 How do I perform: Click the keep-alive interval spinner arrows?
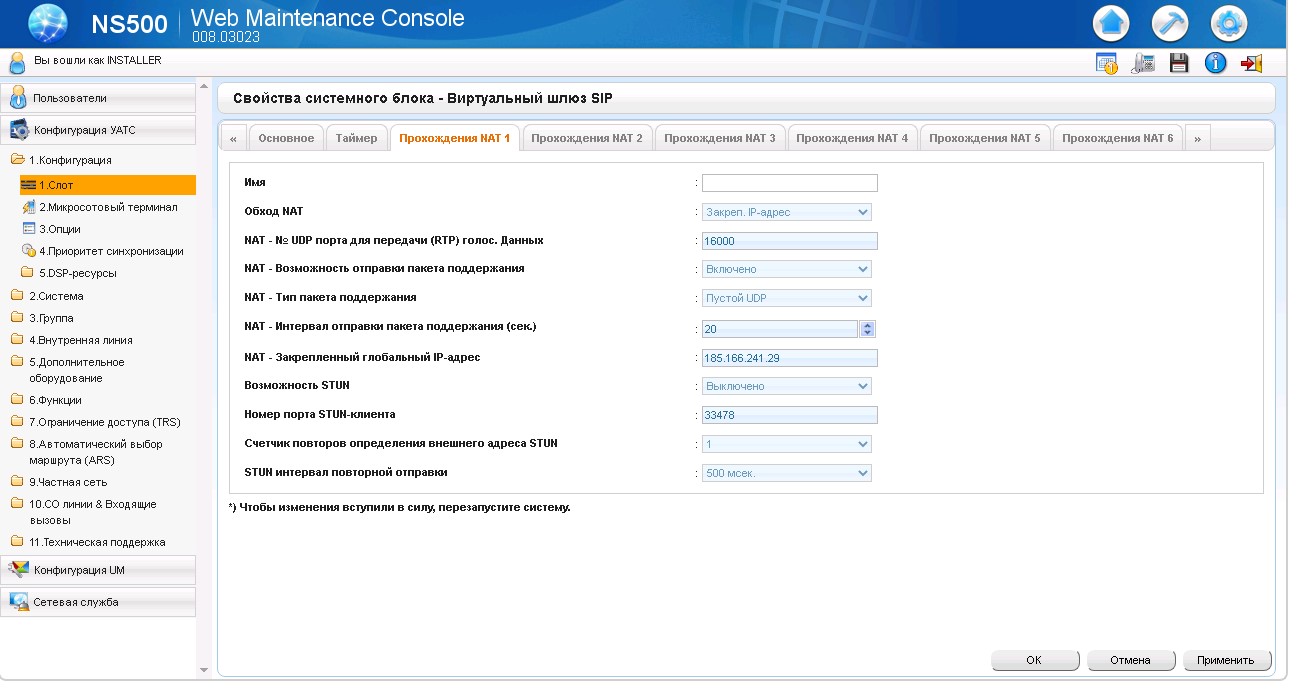click(868, 329)
